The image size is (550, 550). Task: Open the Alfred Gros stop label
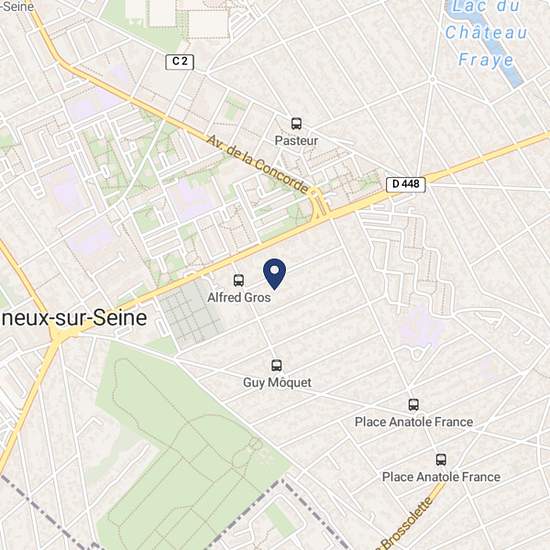click(239, 297)
